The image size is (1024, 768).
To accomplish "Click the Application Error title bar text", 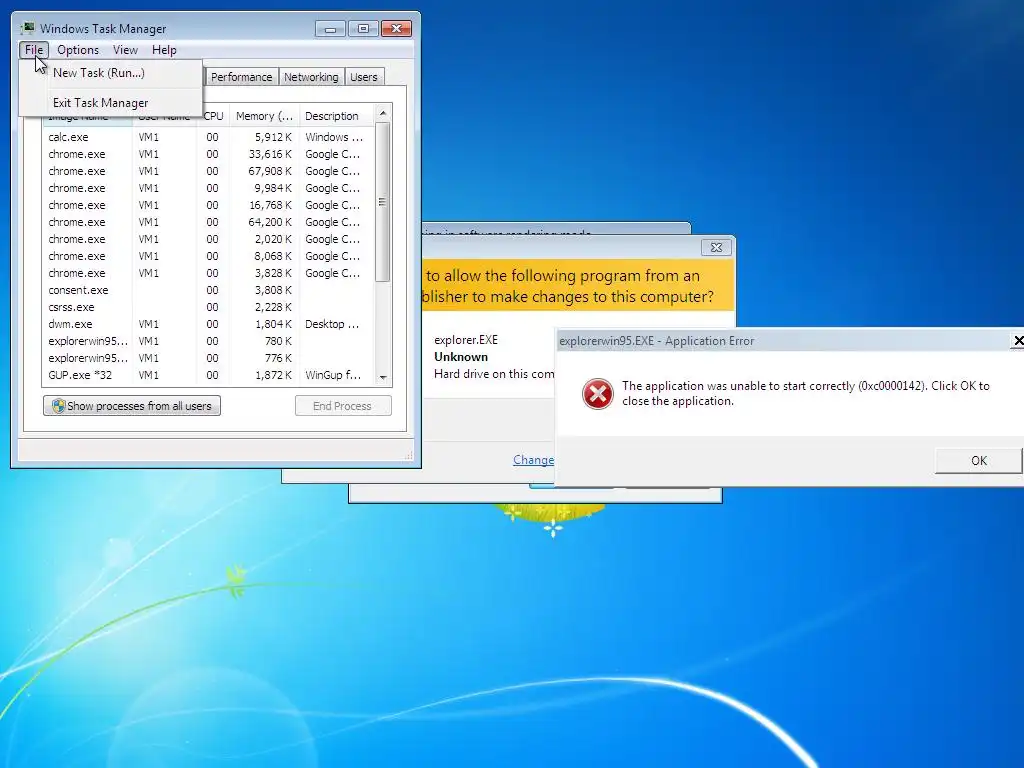I will click(x=656, y=341).
